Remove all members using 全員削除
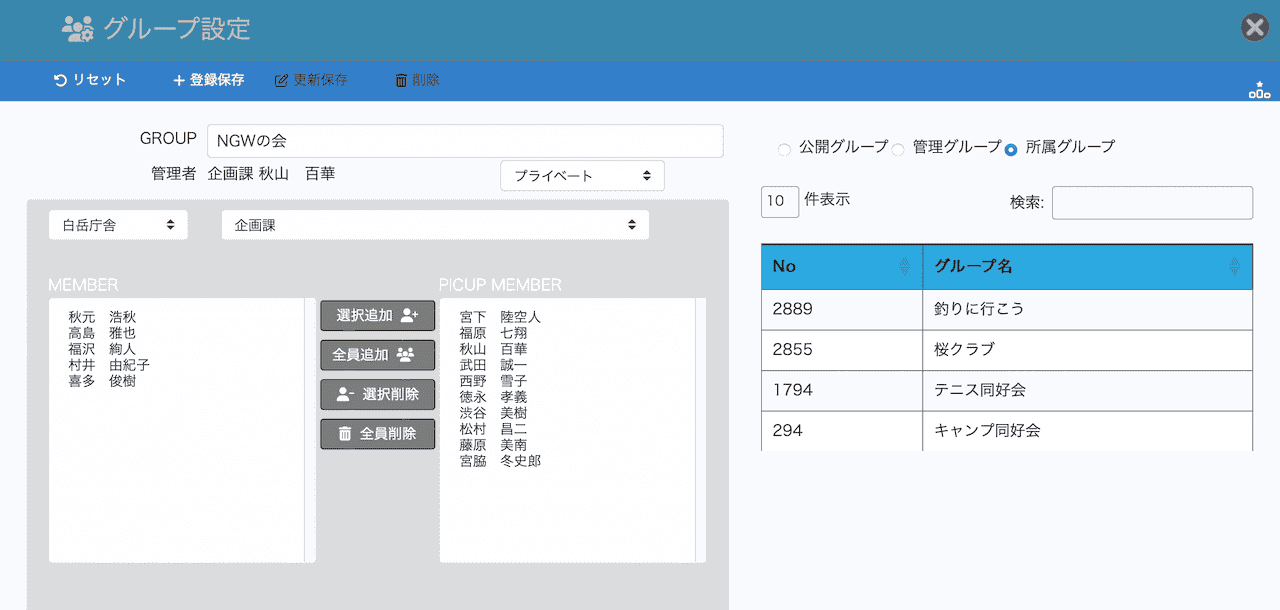The image size is (1280, 610). (377, 434)
